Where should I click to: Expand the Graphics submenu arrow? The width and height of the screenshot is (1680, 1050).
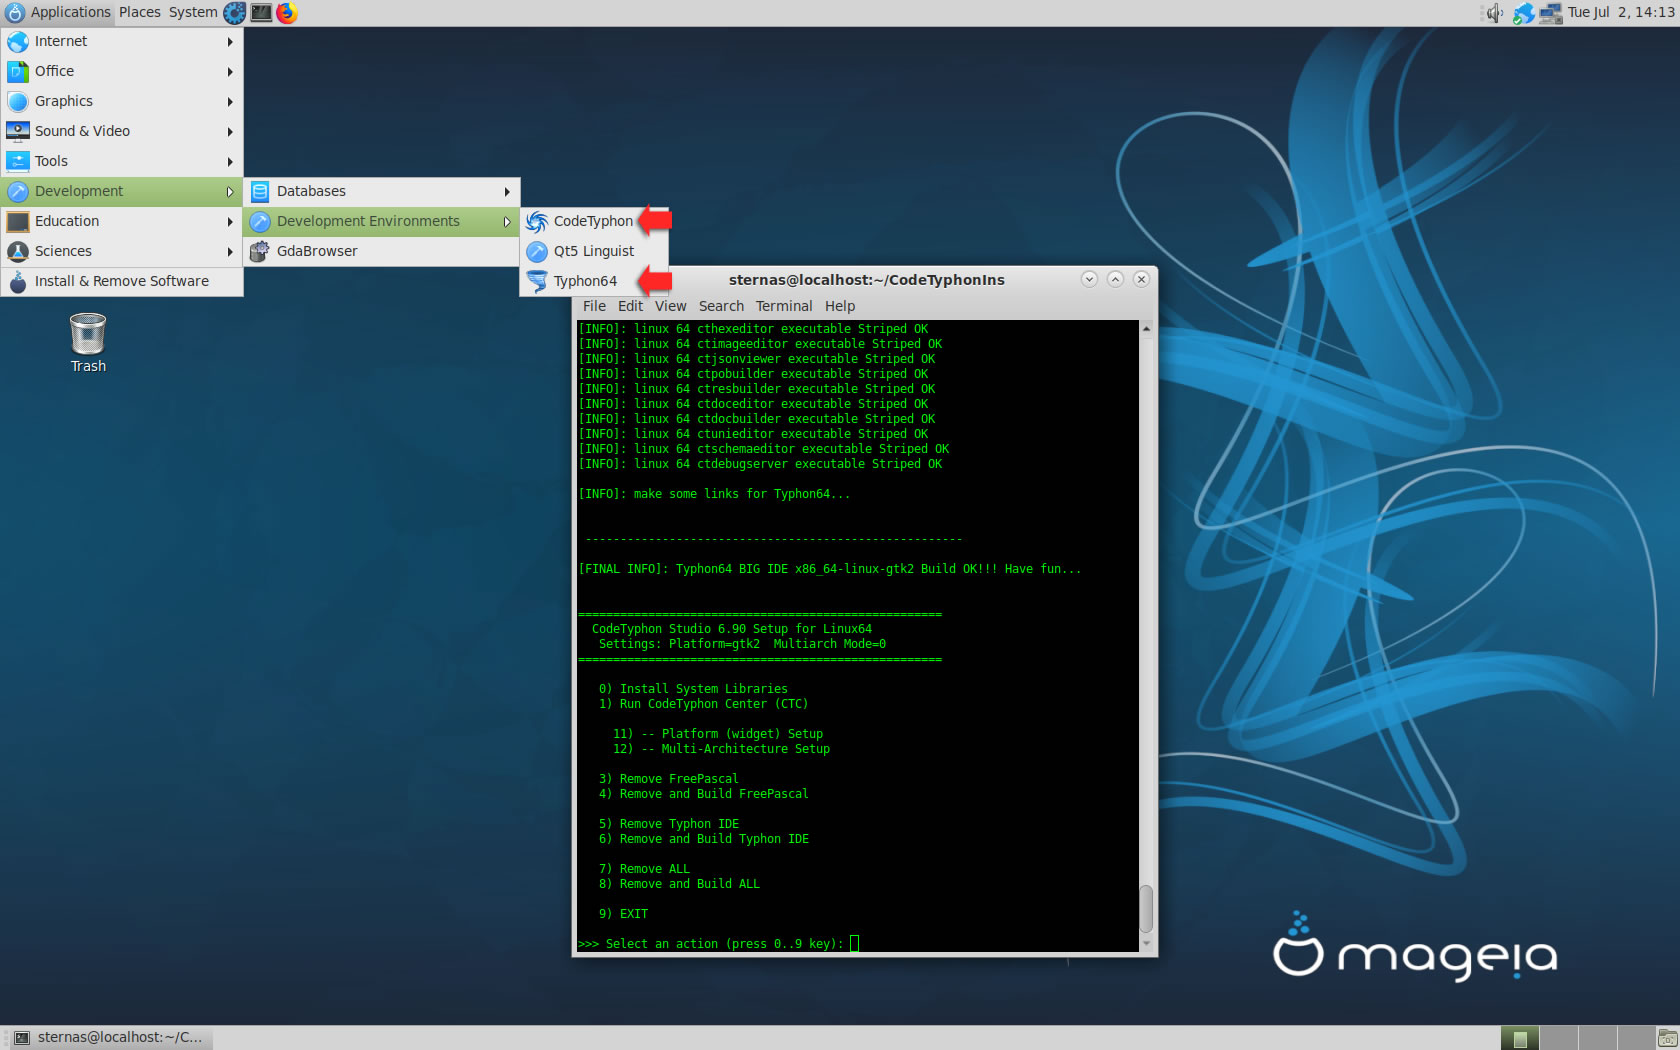(x=230, y=101)
